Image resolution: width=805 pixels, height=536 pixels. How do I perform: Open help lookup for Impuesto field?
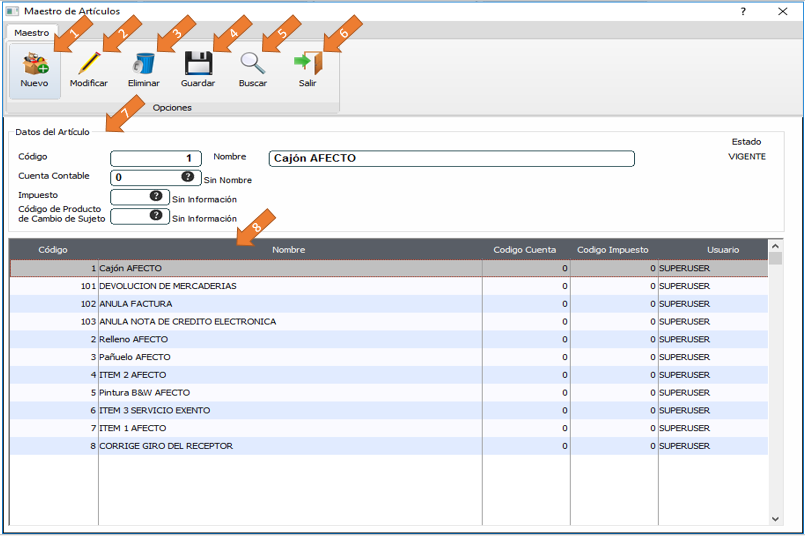click(156, 196)
